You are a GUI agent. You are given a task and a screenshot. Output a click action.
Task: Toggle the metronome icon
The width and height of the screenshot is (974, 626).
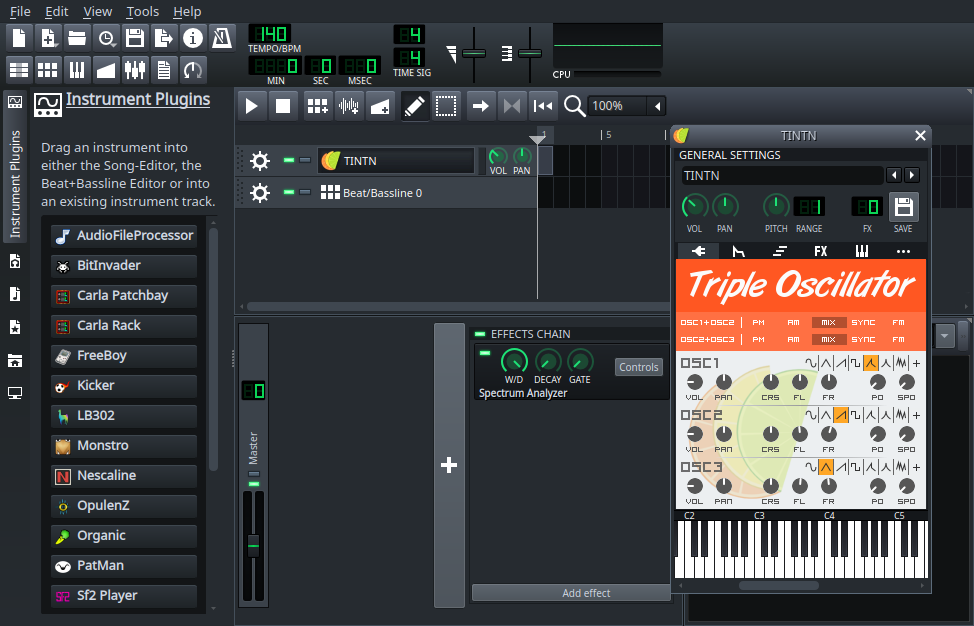tap(222, 39)
